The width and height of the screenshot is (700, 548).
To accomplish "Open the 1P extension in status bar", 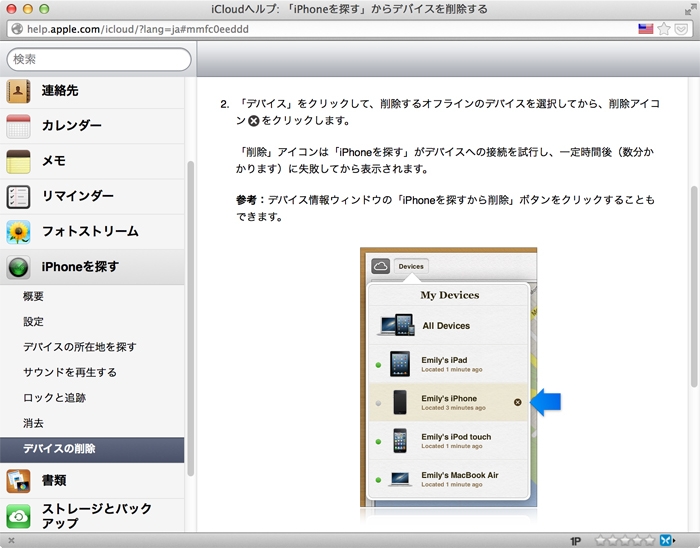I will pyautogui.click(x=576, y=540).
